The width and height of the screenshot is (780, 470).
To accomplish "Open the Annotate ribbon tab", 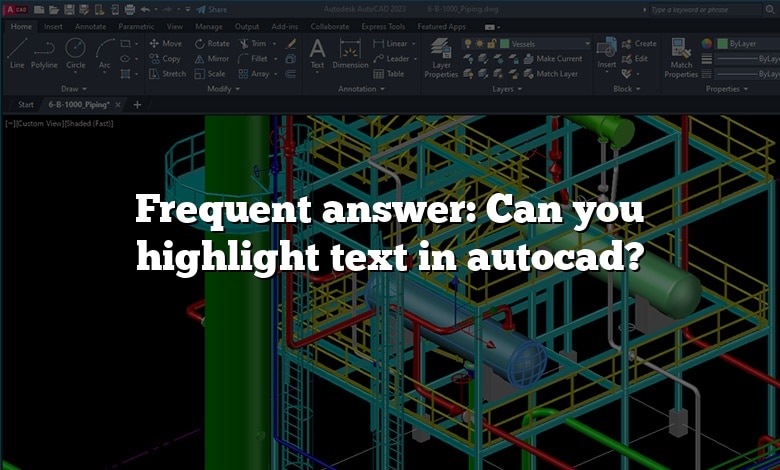I will click(x=91, y=26).
